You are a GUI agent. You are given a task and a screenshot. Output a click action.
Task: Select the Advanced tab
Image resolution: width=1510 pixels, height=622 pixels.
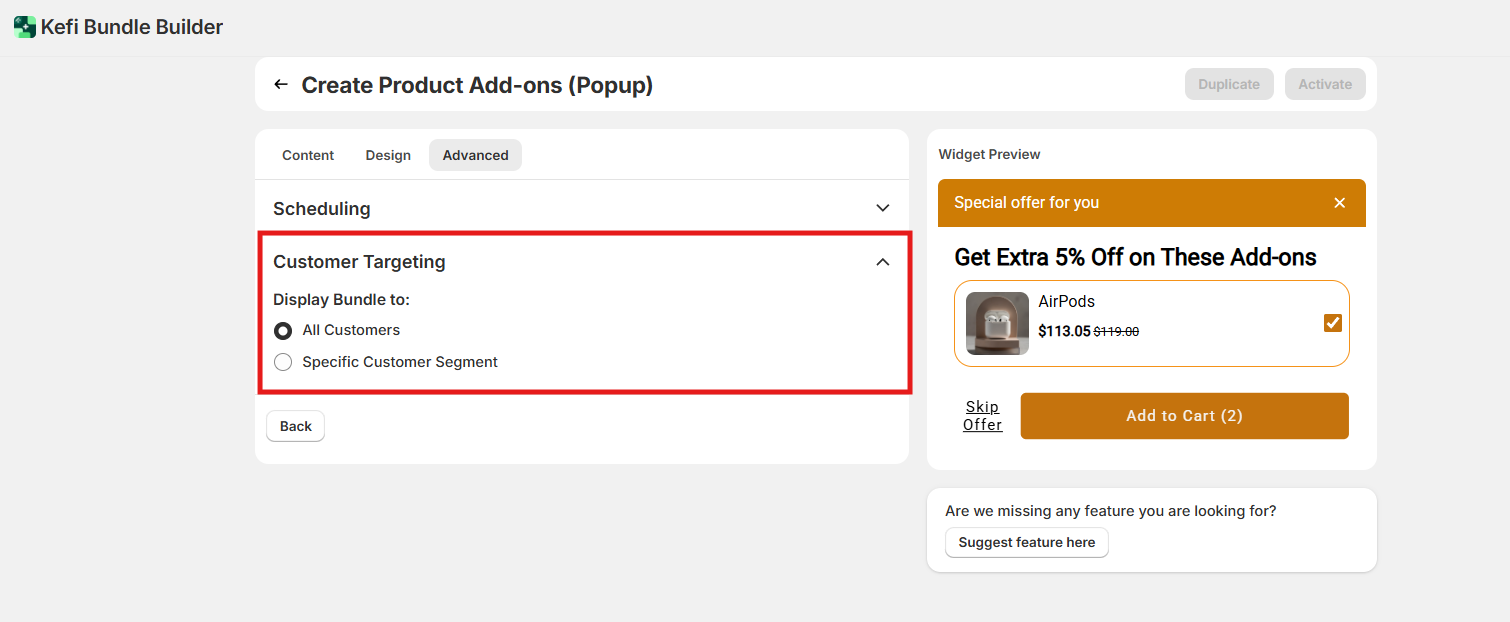[475, 155]
